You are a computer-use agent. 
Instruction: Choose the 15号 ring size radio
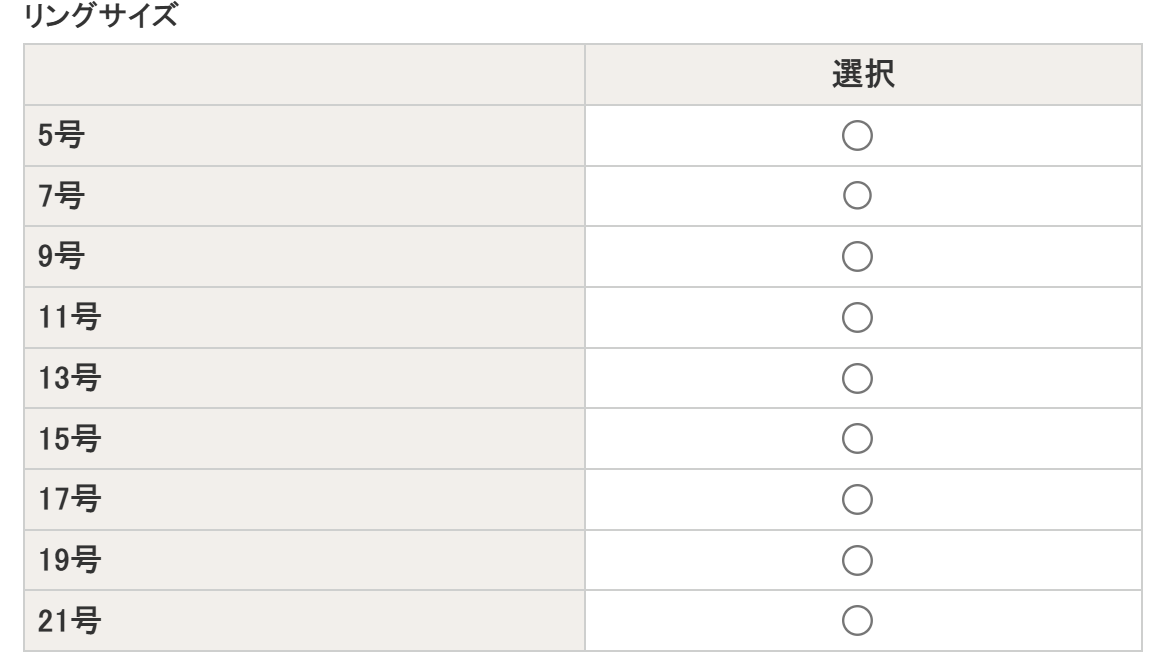pyautogui.click(x=859, y=437)
